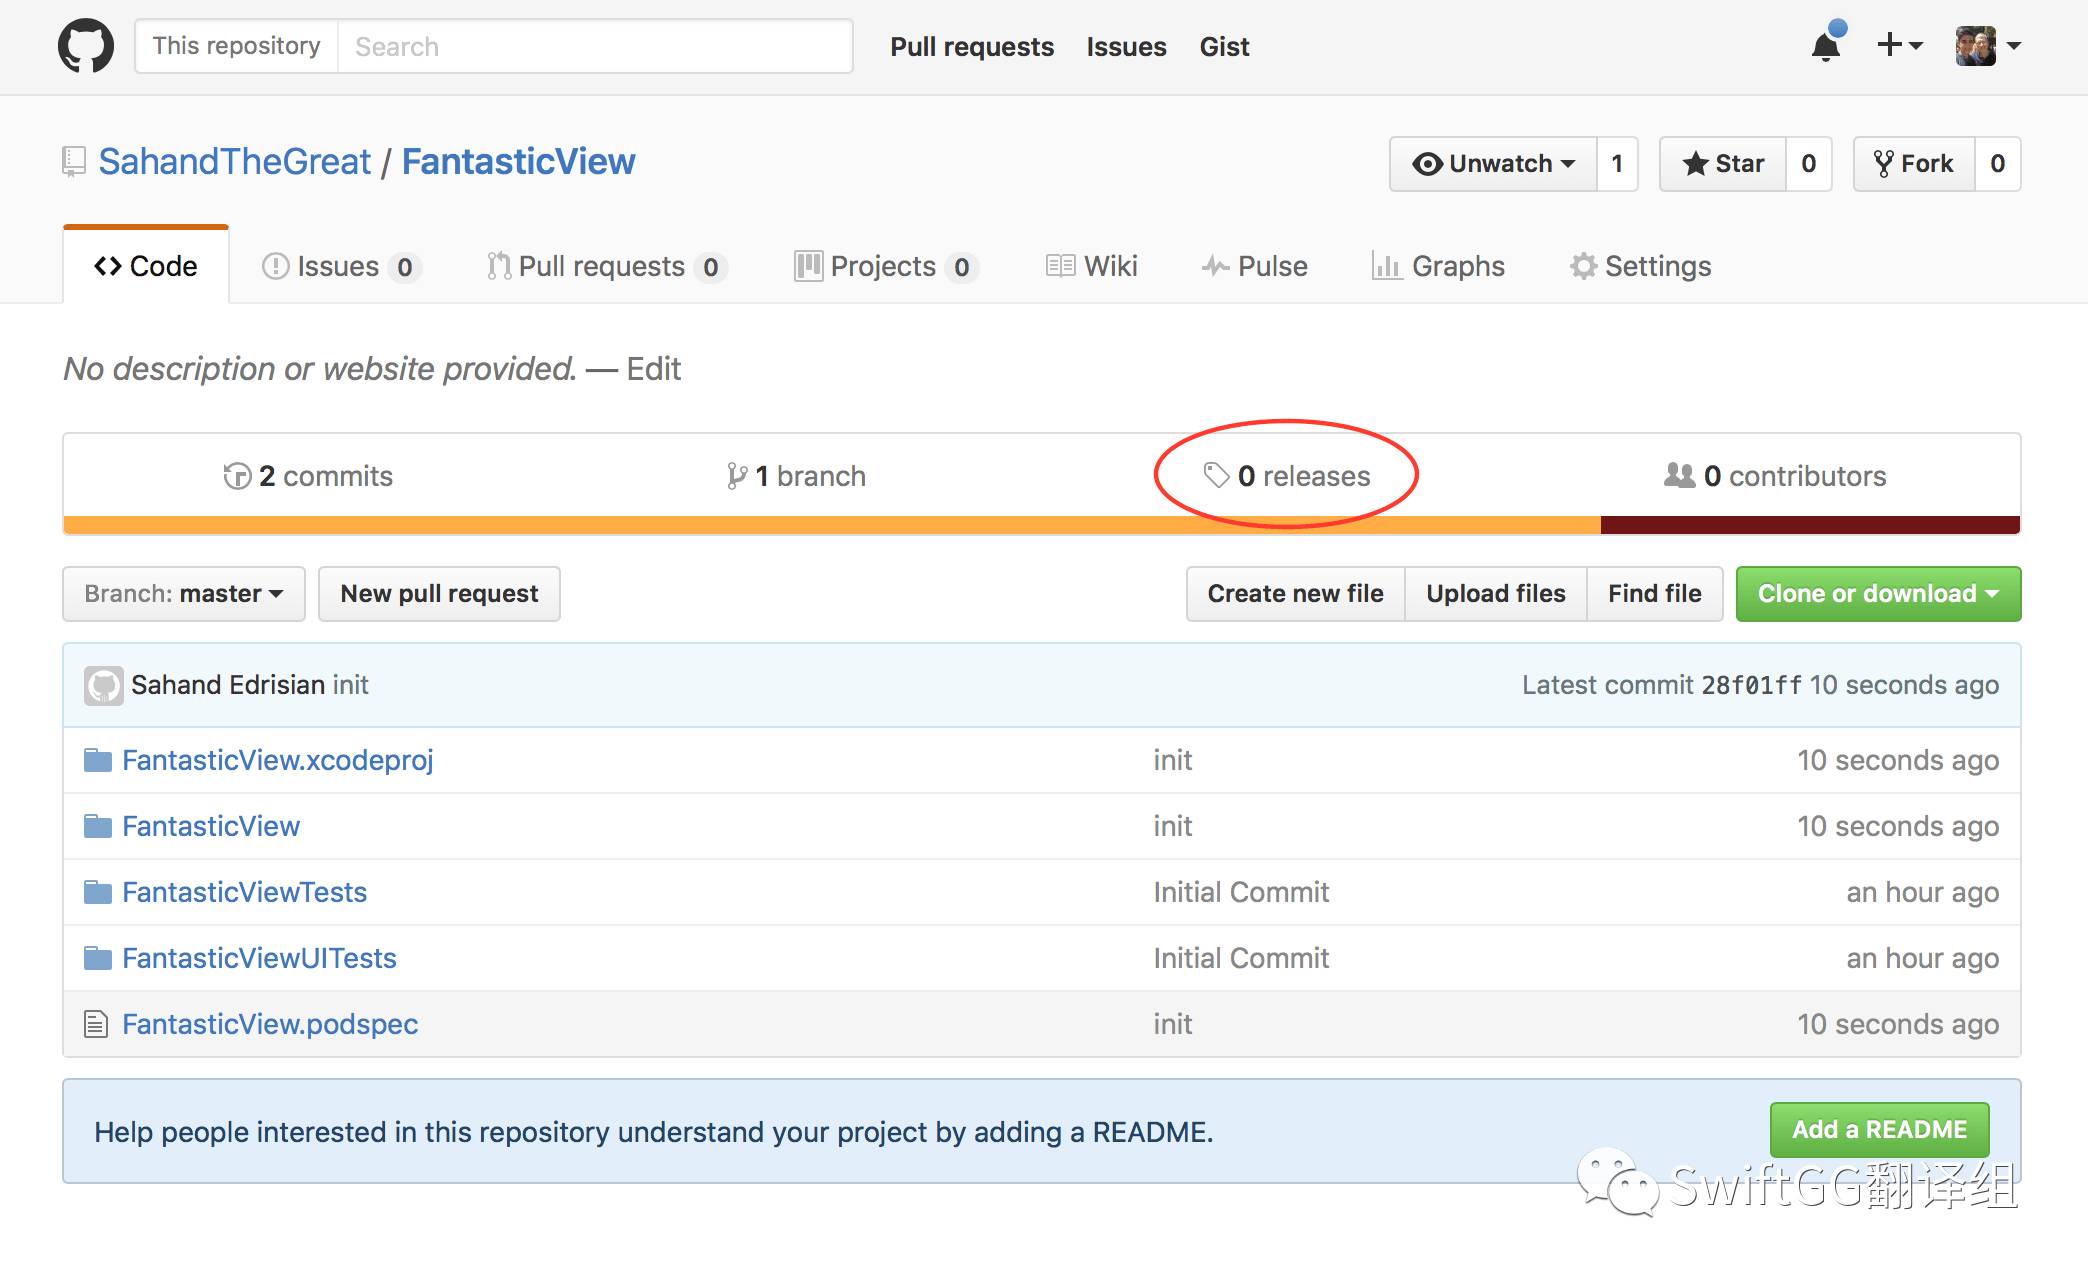Click the folder icon for FantasticView.xcodeproj
The width and height of the screenshot is (2088, 1278).
[97, 760]
